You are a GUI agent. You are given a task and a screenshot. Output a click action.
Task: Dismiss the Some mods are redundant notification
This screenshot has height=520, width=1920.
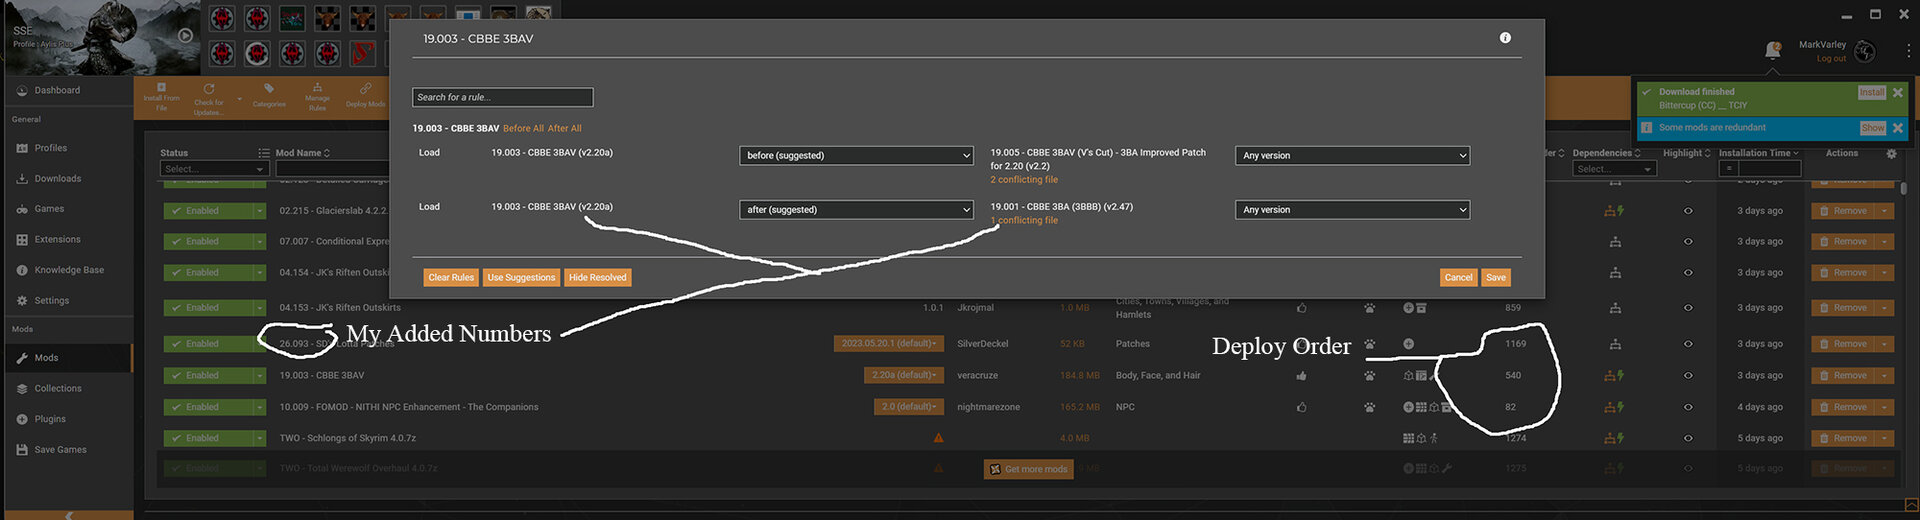(x=1898, y=128)
